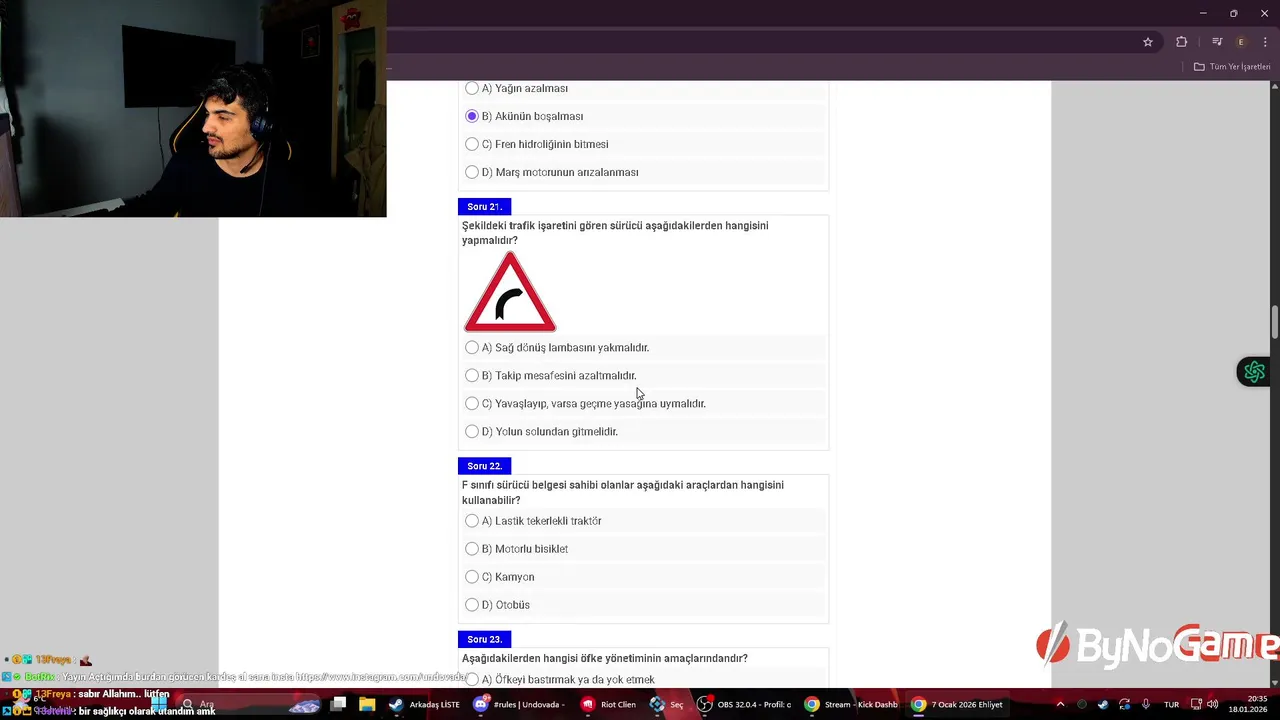Show hidden system tray icons chevron
This screenshot has height=720, width=1280.
(1060, 704)
